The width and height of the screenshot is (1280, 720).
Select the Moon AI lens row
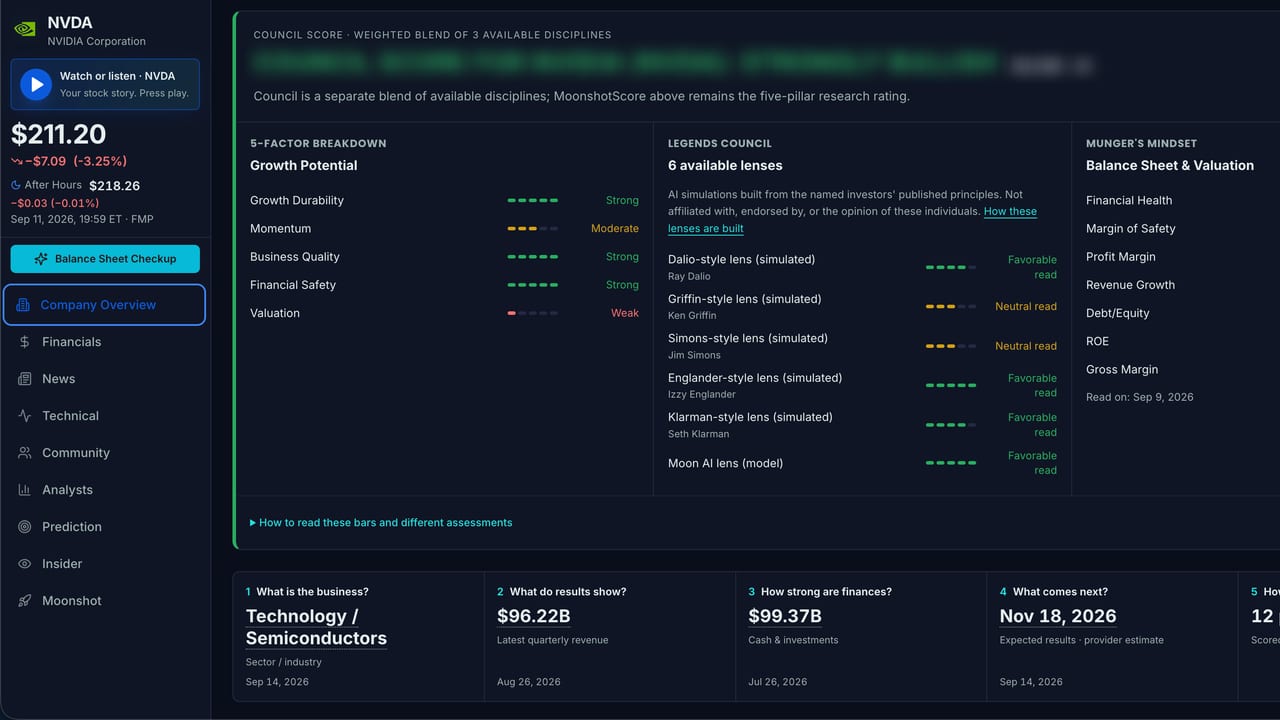click(862, 463)
